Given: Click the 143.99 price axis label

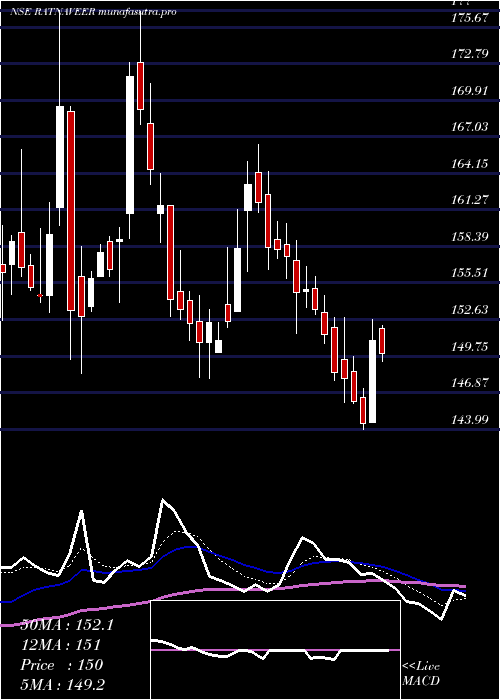Looking at the screenshot, I should click(470, 419).
